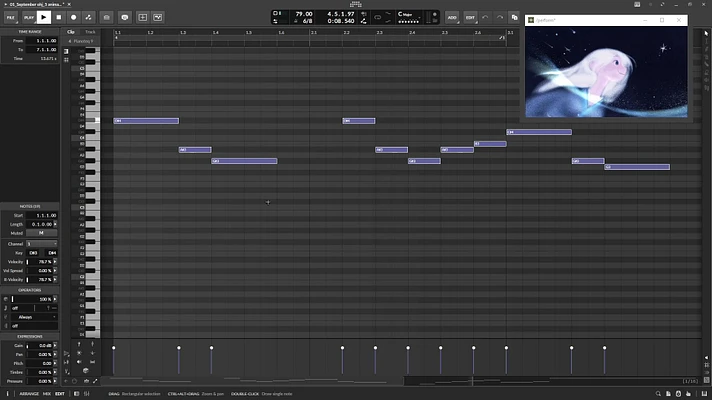Screen dimensions: 712x400
Task: Click the screen dropdown icon in toolbar
Action: (158, 17)
